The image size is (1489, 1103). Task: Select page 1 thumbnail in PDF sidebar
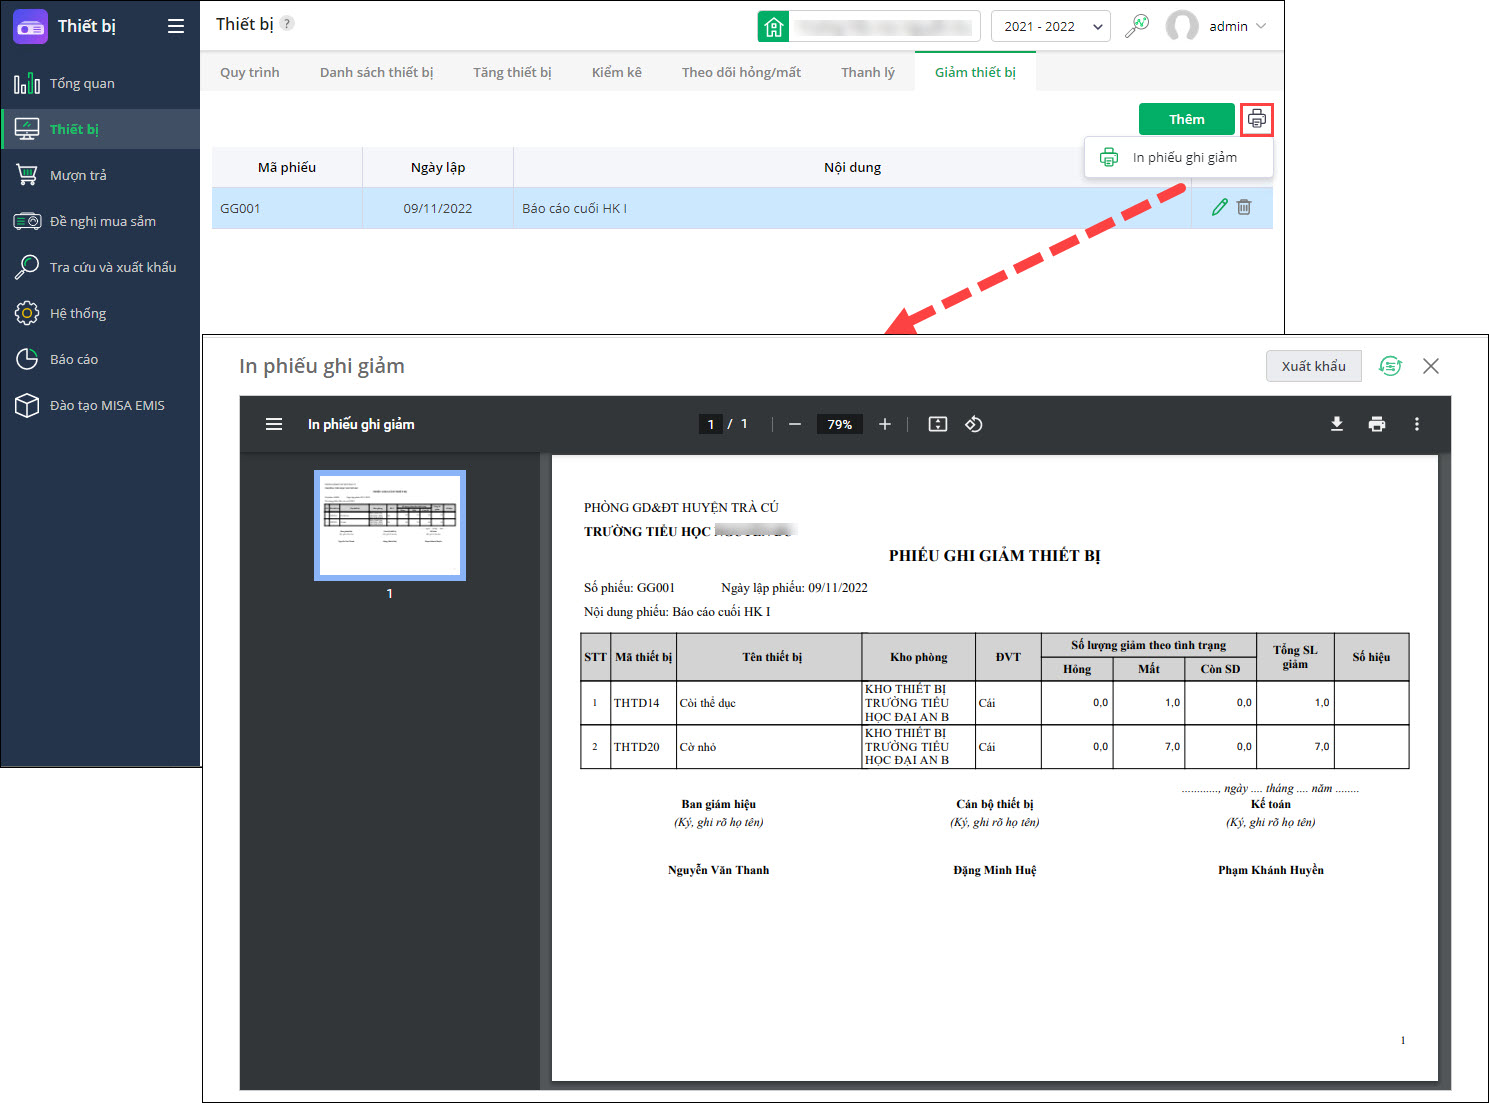click(390, 525)
